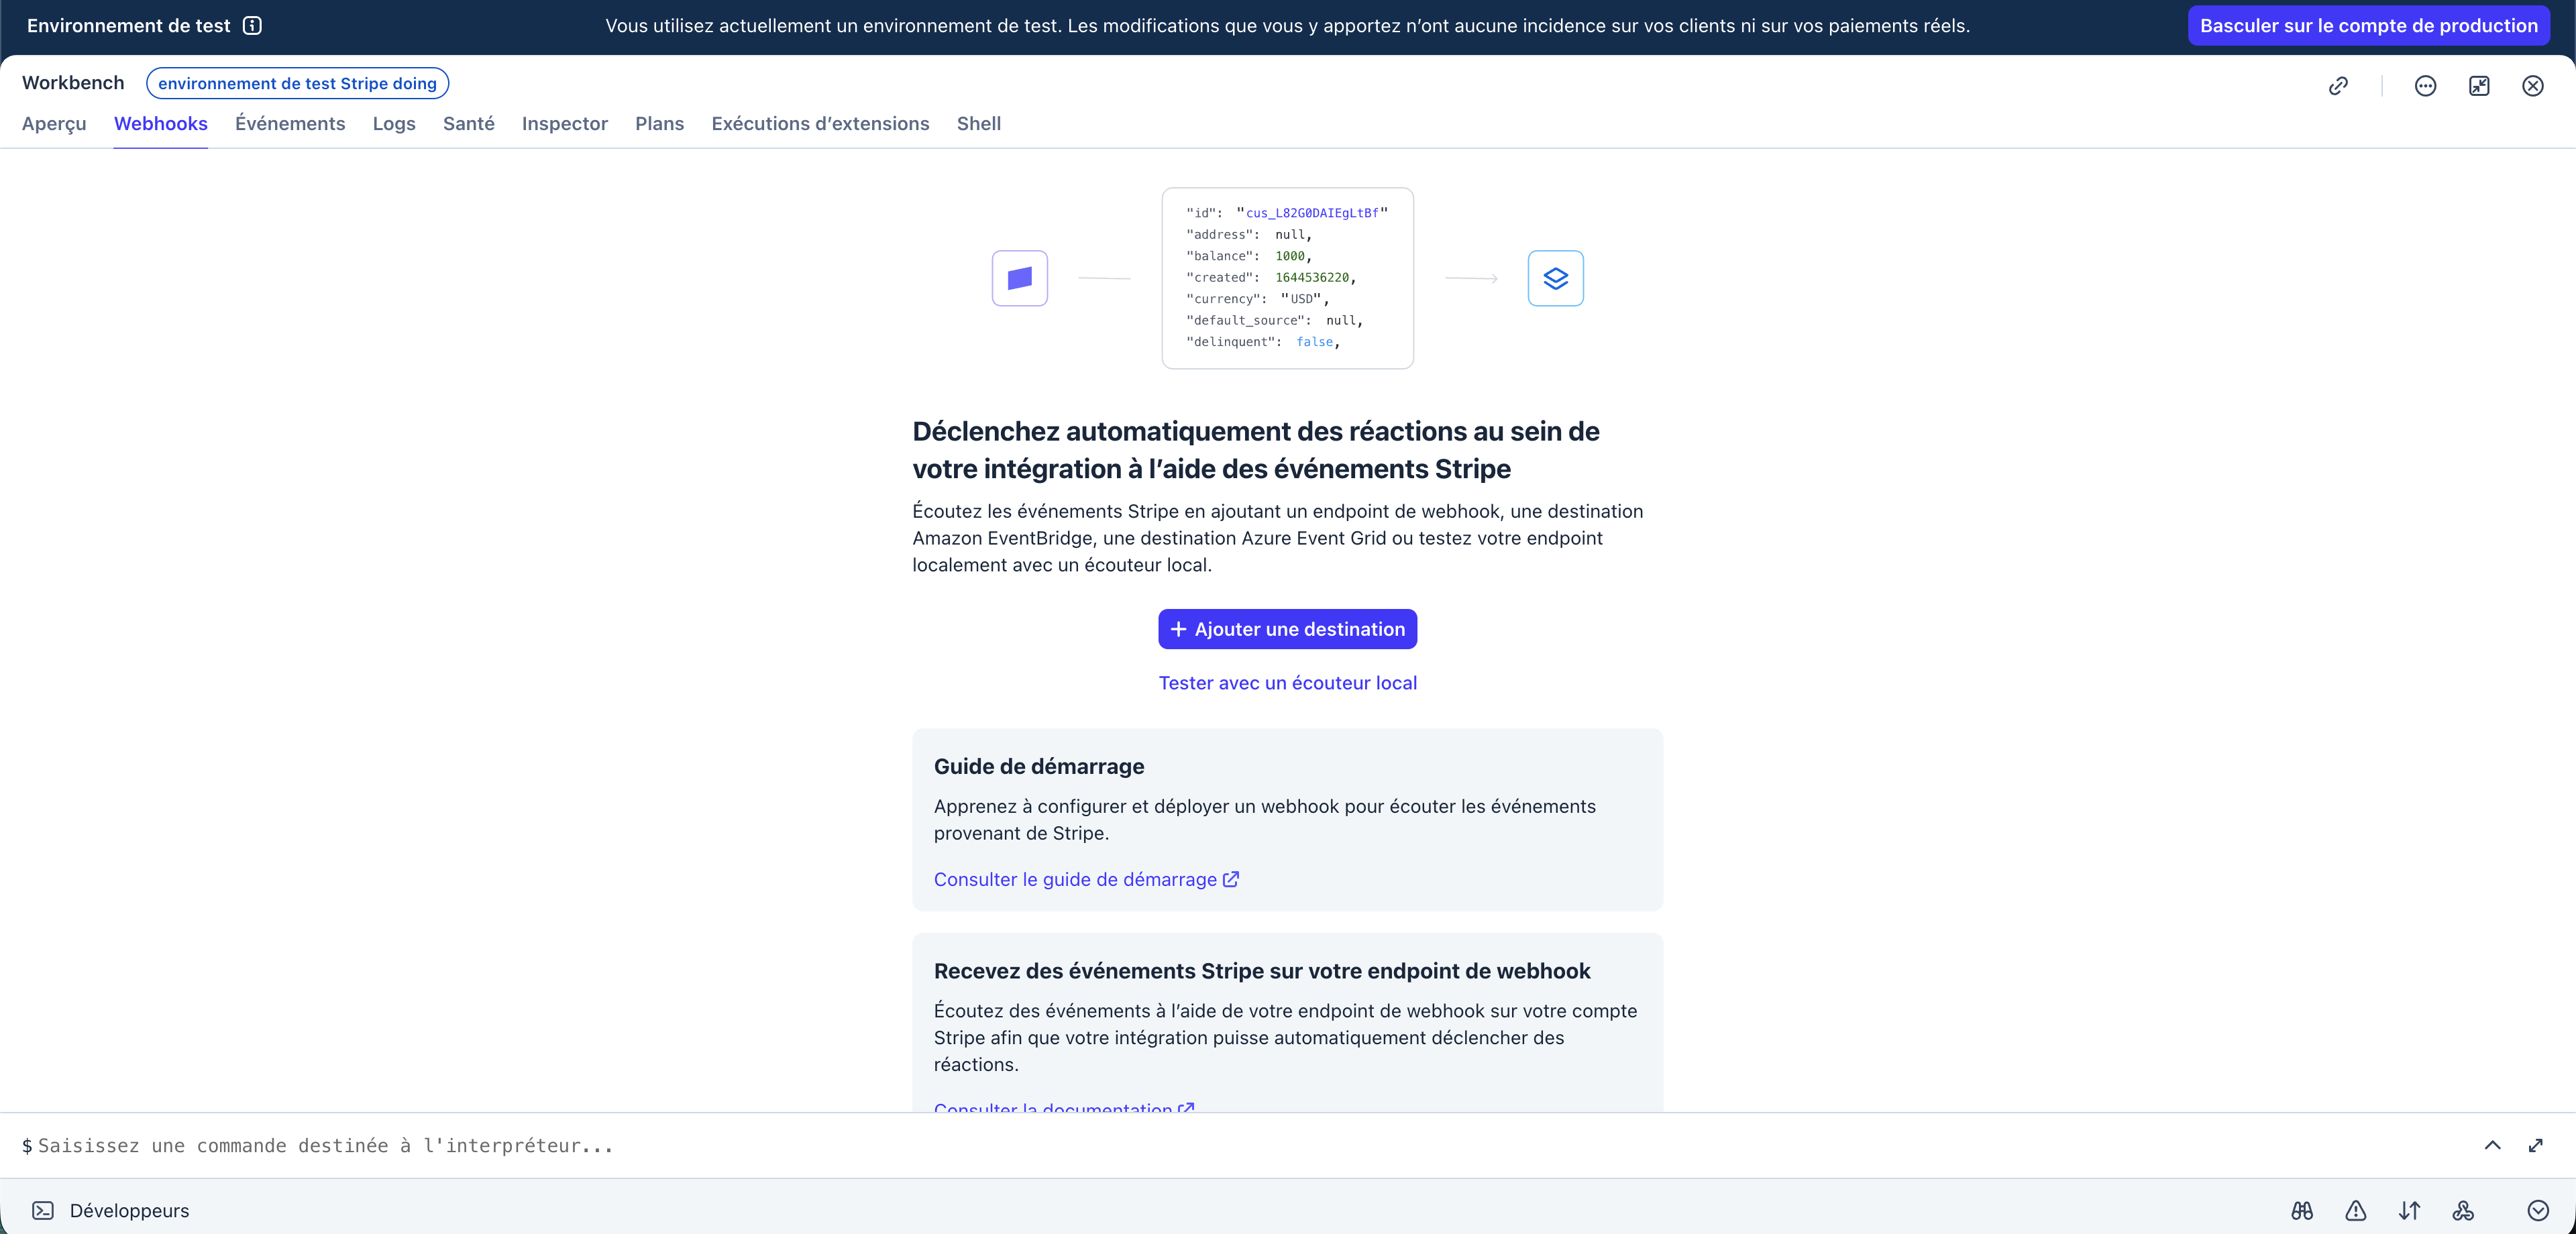2576x1234 pixels.
Task: Click the Recevez des événements Stripe heading
Action: click(1262, 972)
